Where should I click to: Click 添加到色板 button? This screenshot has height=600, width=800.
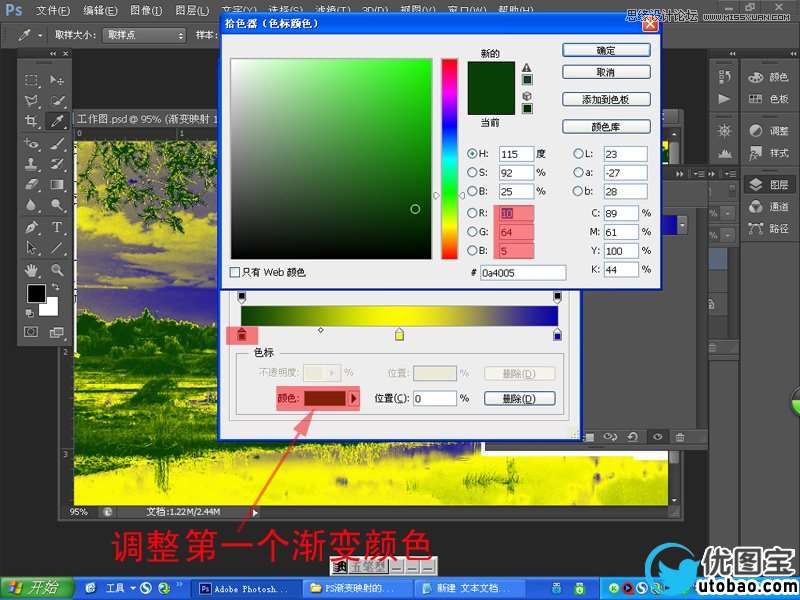(606, 99)
